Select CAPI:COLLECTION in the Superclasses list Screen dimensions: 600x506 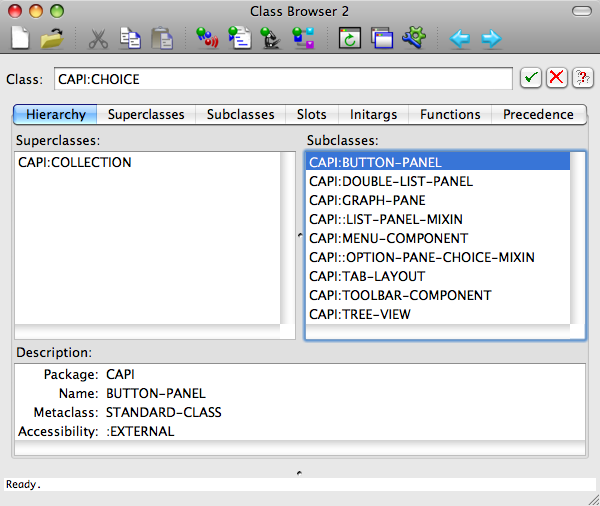(75, 163)
